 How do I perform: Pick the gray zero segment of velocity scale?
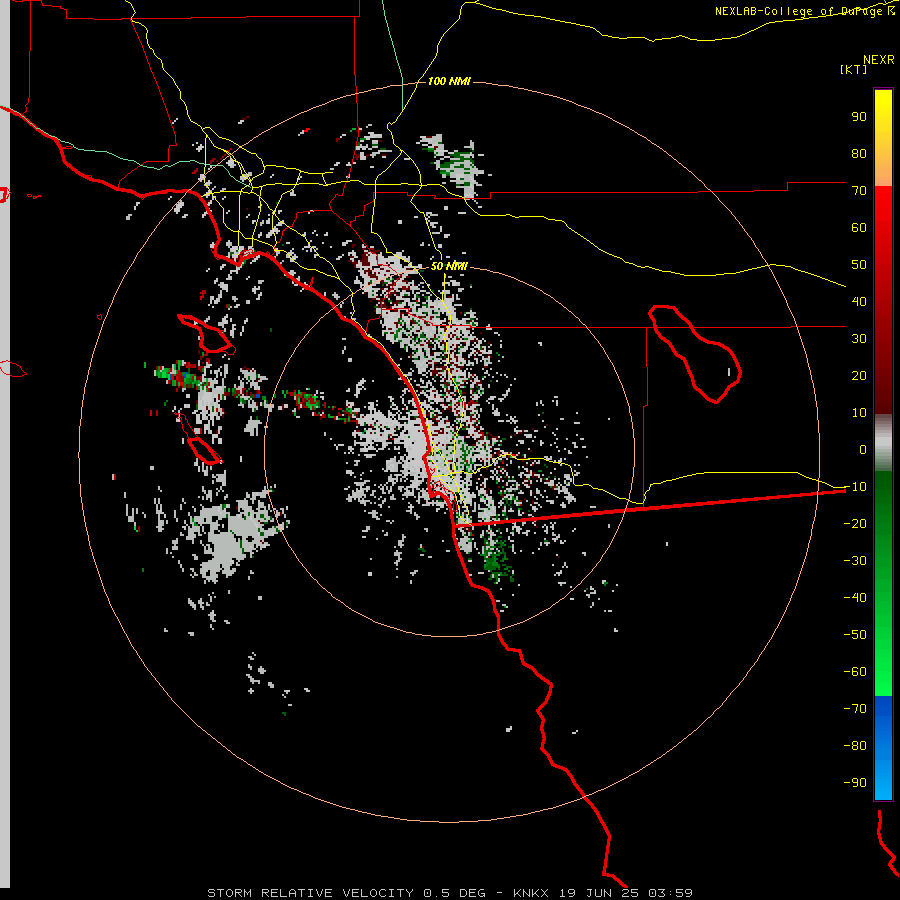click(883, 442)
